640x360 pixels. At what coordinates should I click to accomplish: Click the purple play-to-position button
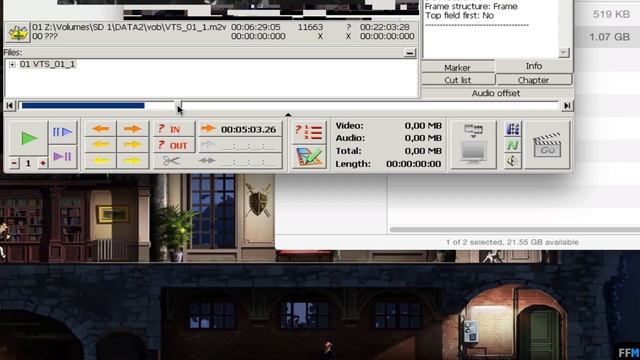pyautogui.click(x=62, y=156)
